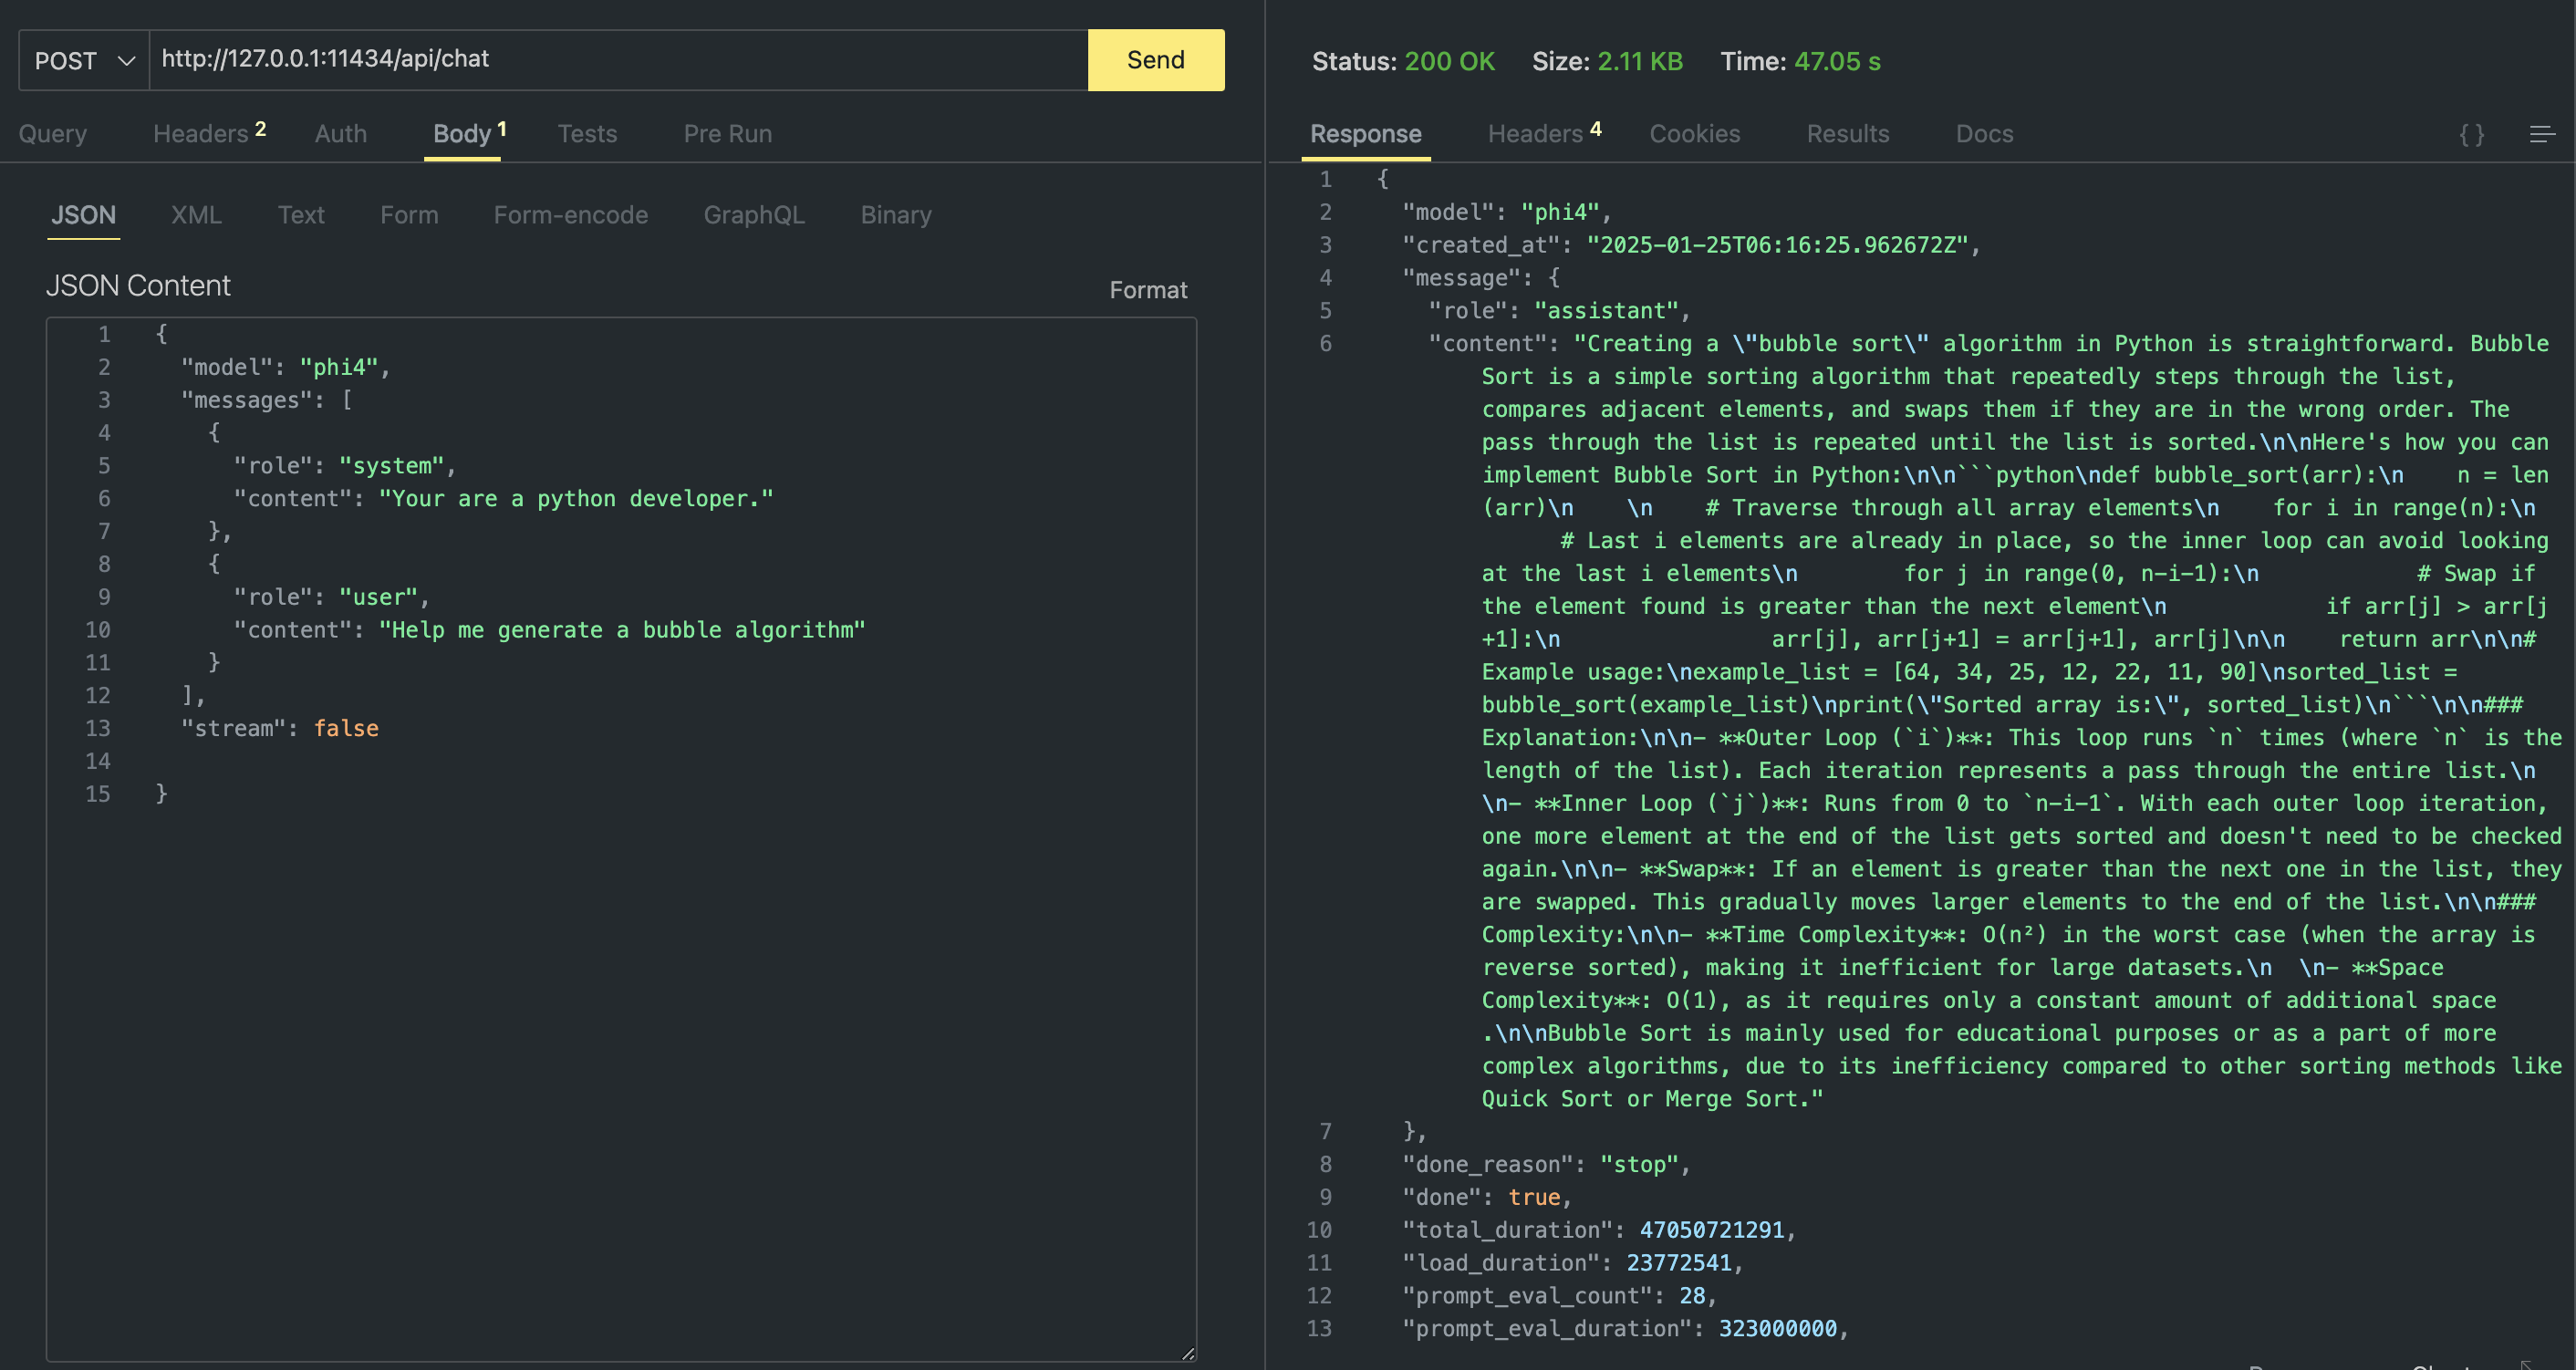The width and height of the screenshot is (2576, 1370).
Task: Click the curly braces code snippet icon
Action: coord(2472,134)
